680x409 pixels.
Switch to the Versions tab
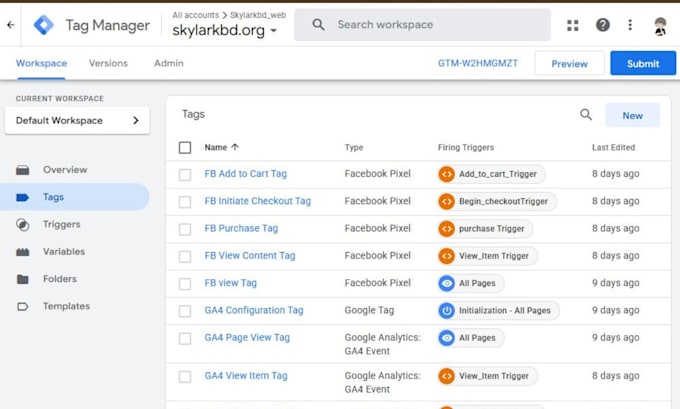108,63
